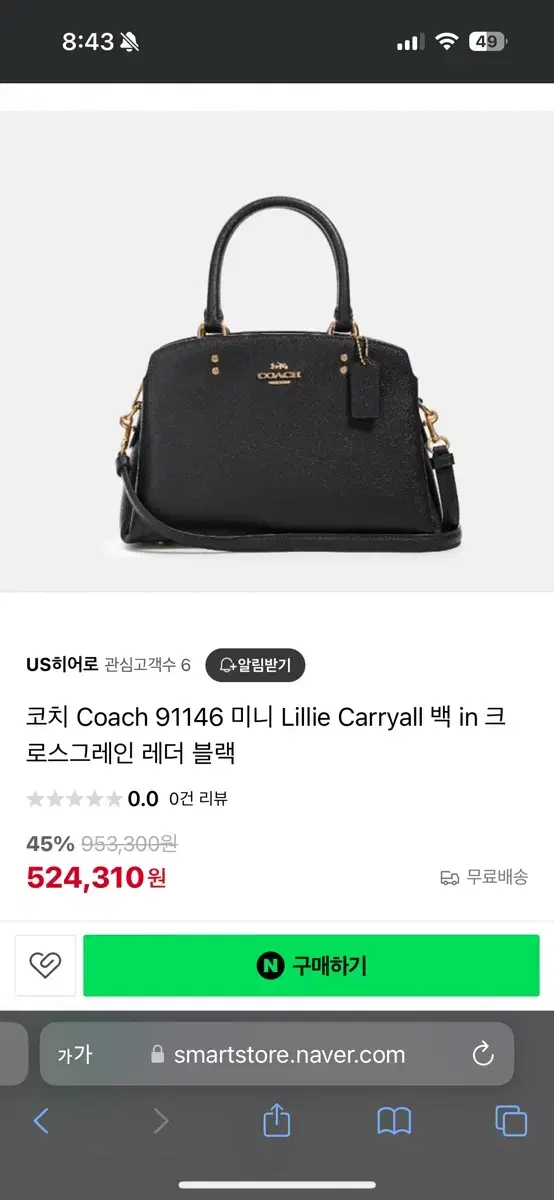Tap the 0건 리뷰 reviews link
The width and height of the screenshot is (554, 1200).
[198, 798]
